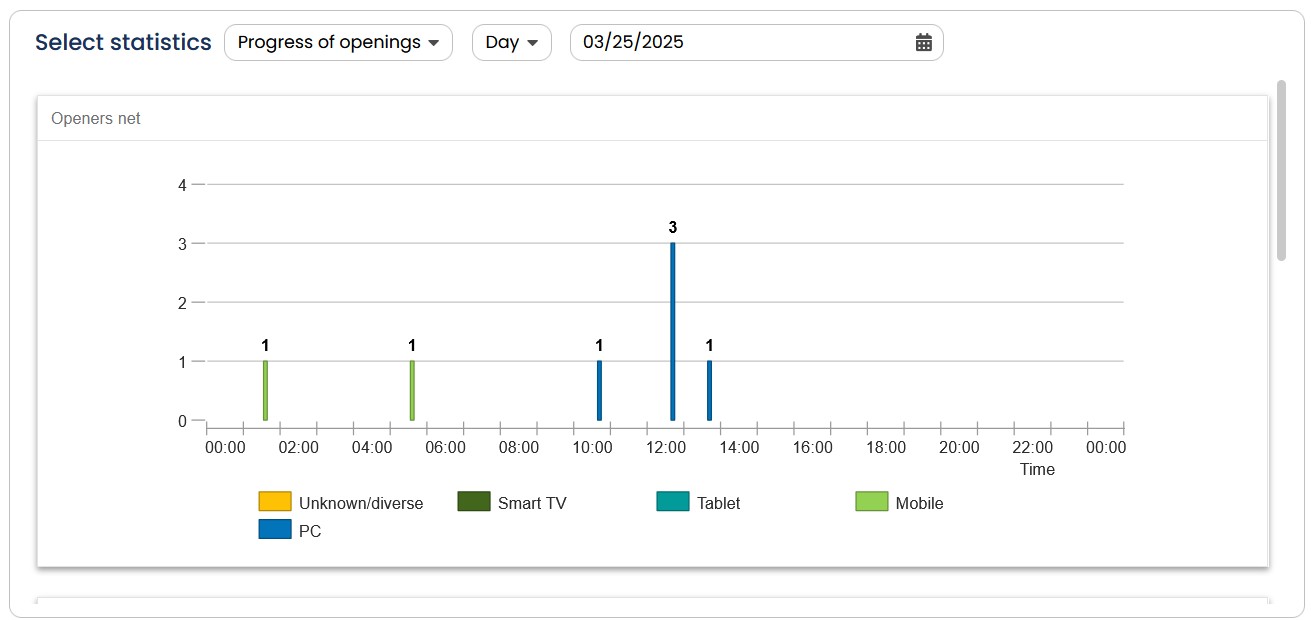Viewport: 1311px width, 620px height.
Task: Toggle the Tablet legend swatch
Action: (x=673, y=502)
